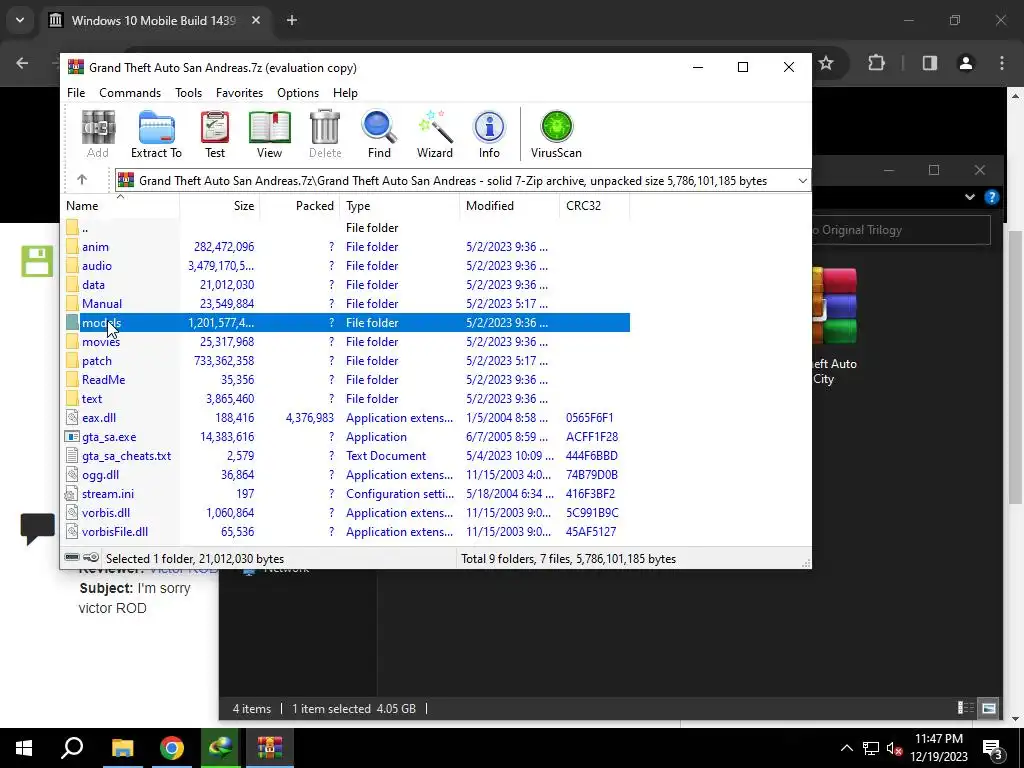Click the Explorer search box
Image resolution: width=1024 pixels, height=768 pixels.
point(901,230)
